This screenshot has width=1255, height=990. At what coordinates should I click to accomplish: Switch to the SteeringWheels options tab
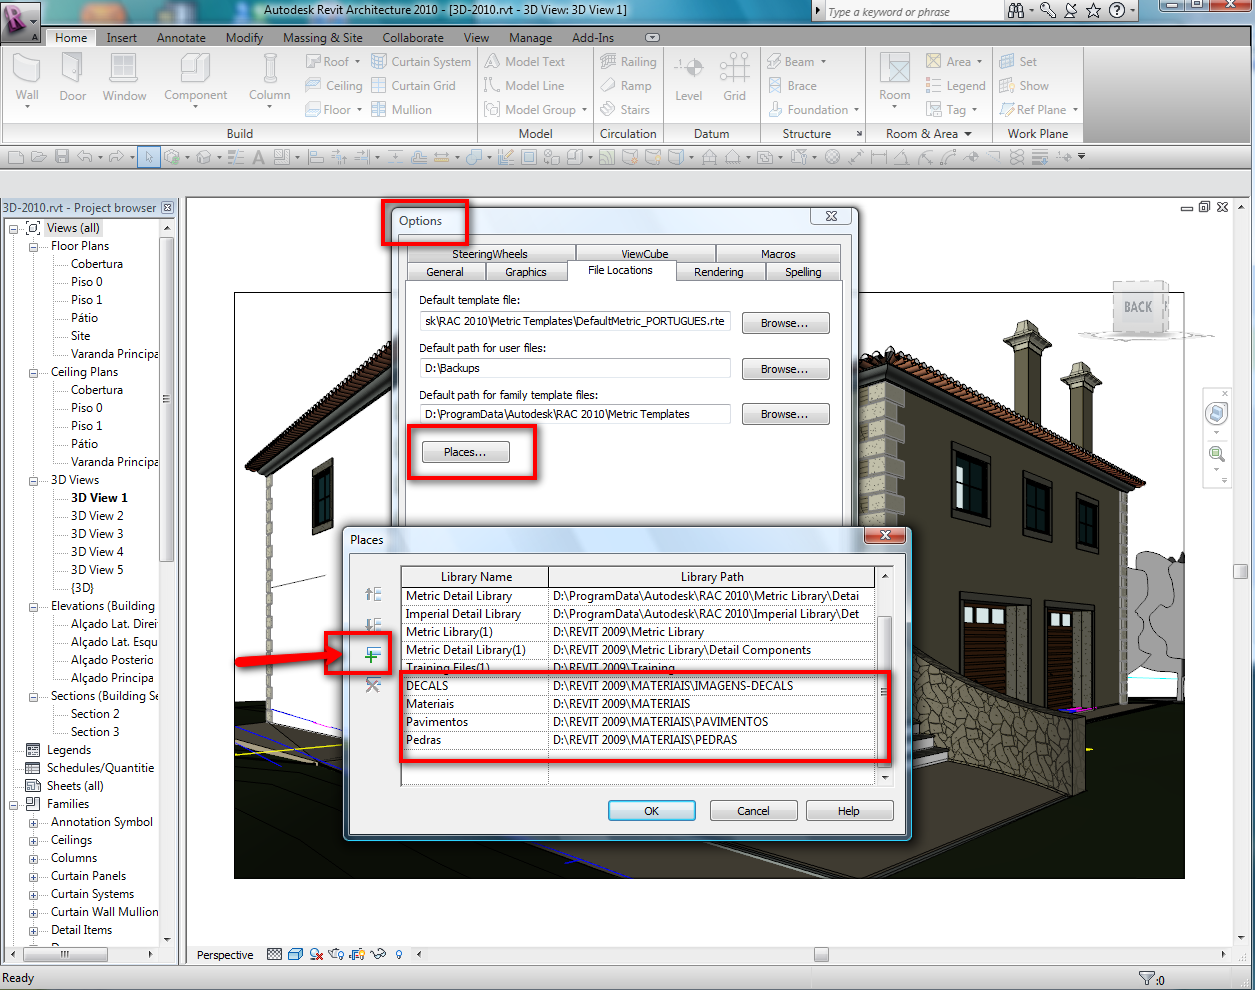(x=490, y=254)
